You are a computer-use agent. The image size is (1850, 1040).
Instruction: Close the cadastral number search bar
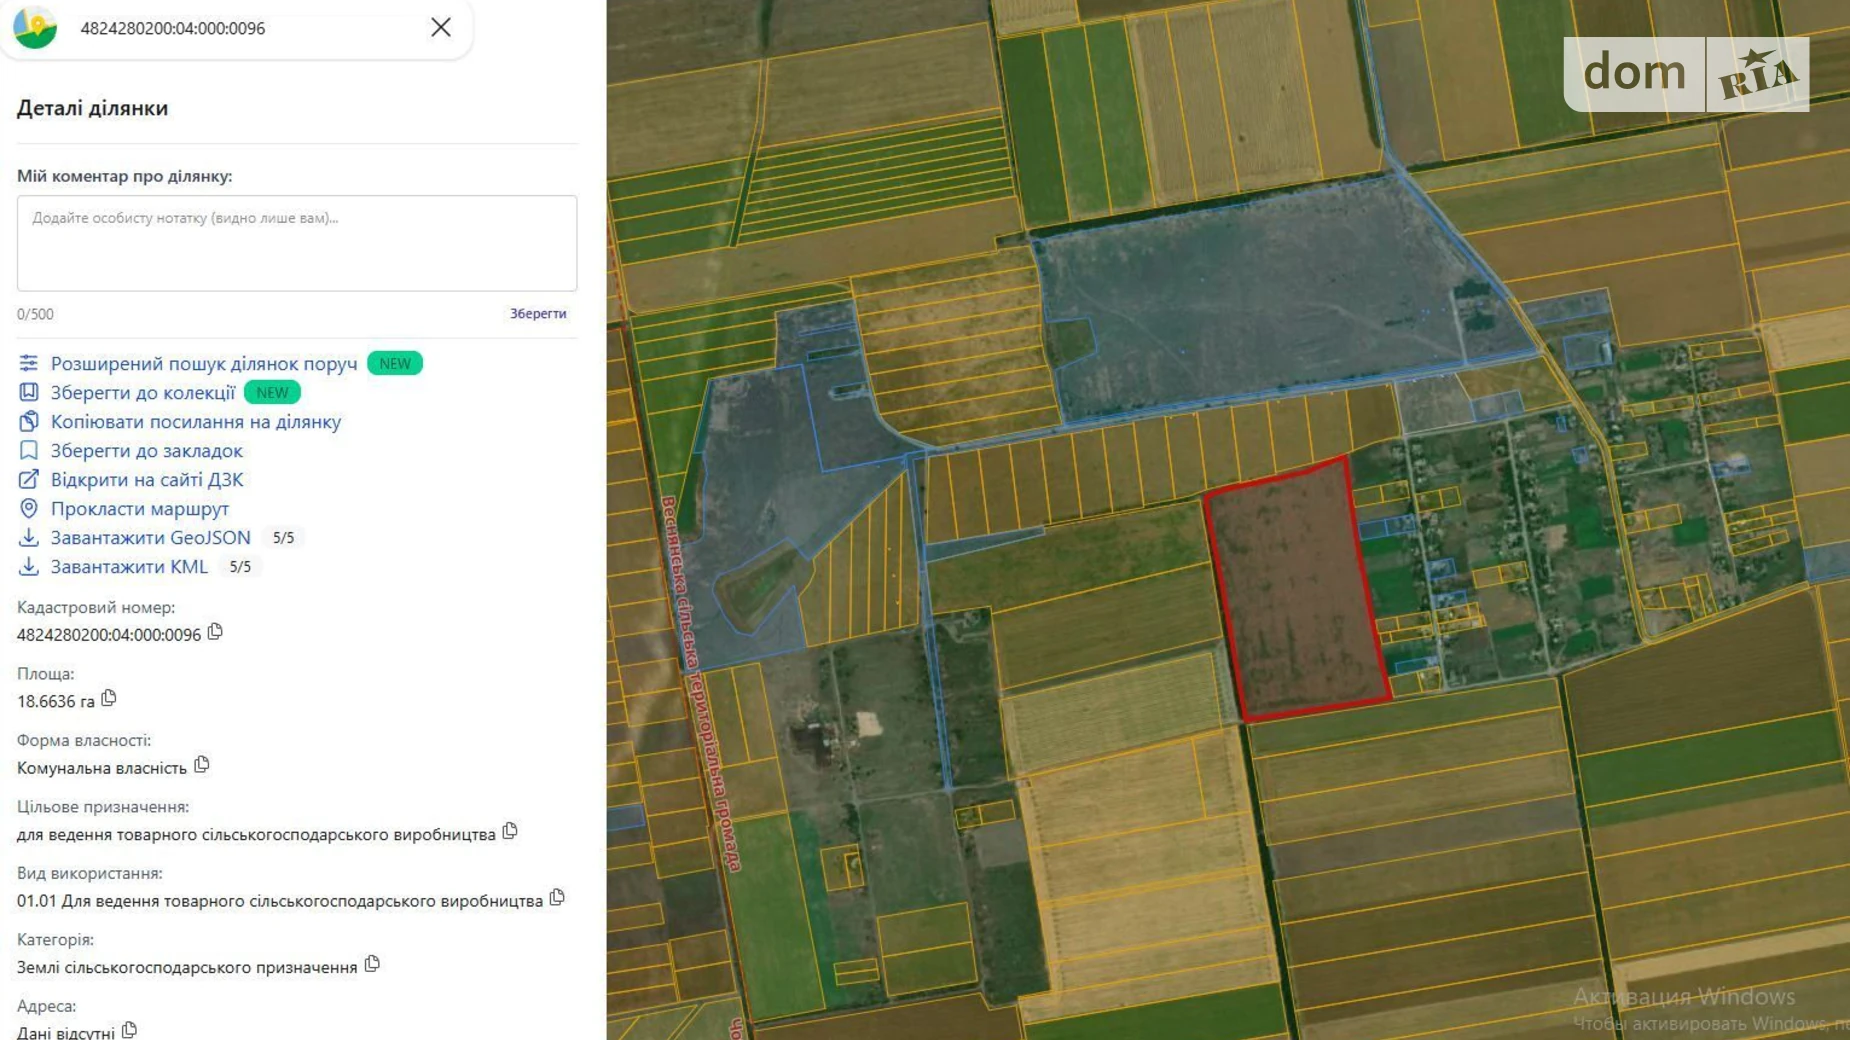(x=441, y=27)
